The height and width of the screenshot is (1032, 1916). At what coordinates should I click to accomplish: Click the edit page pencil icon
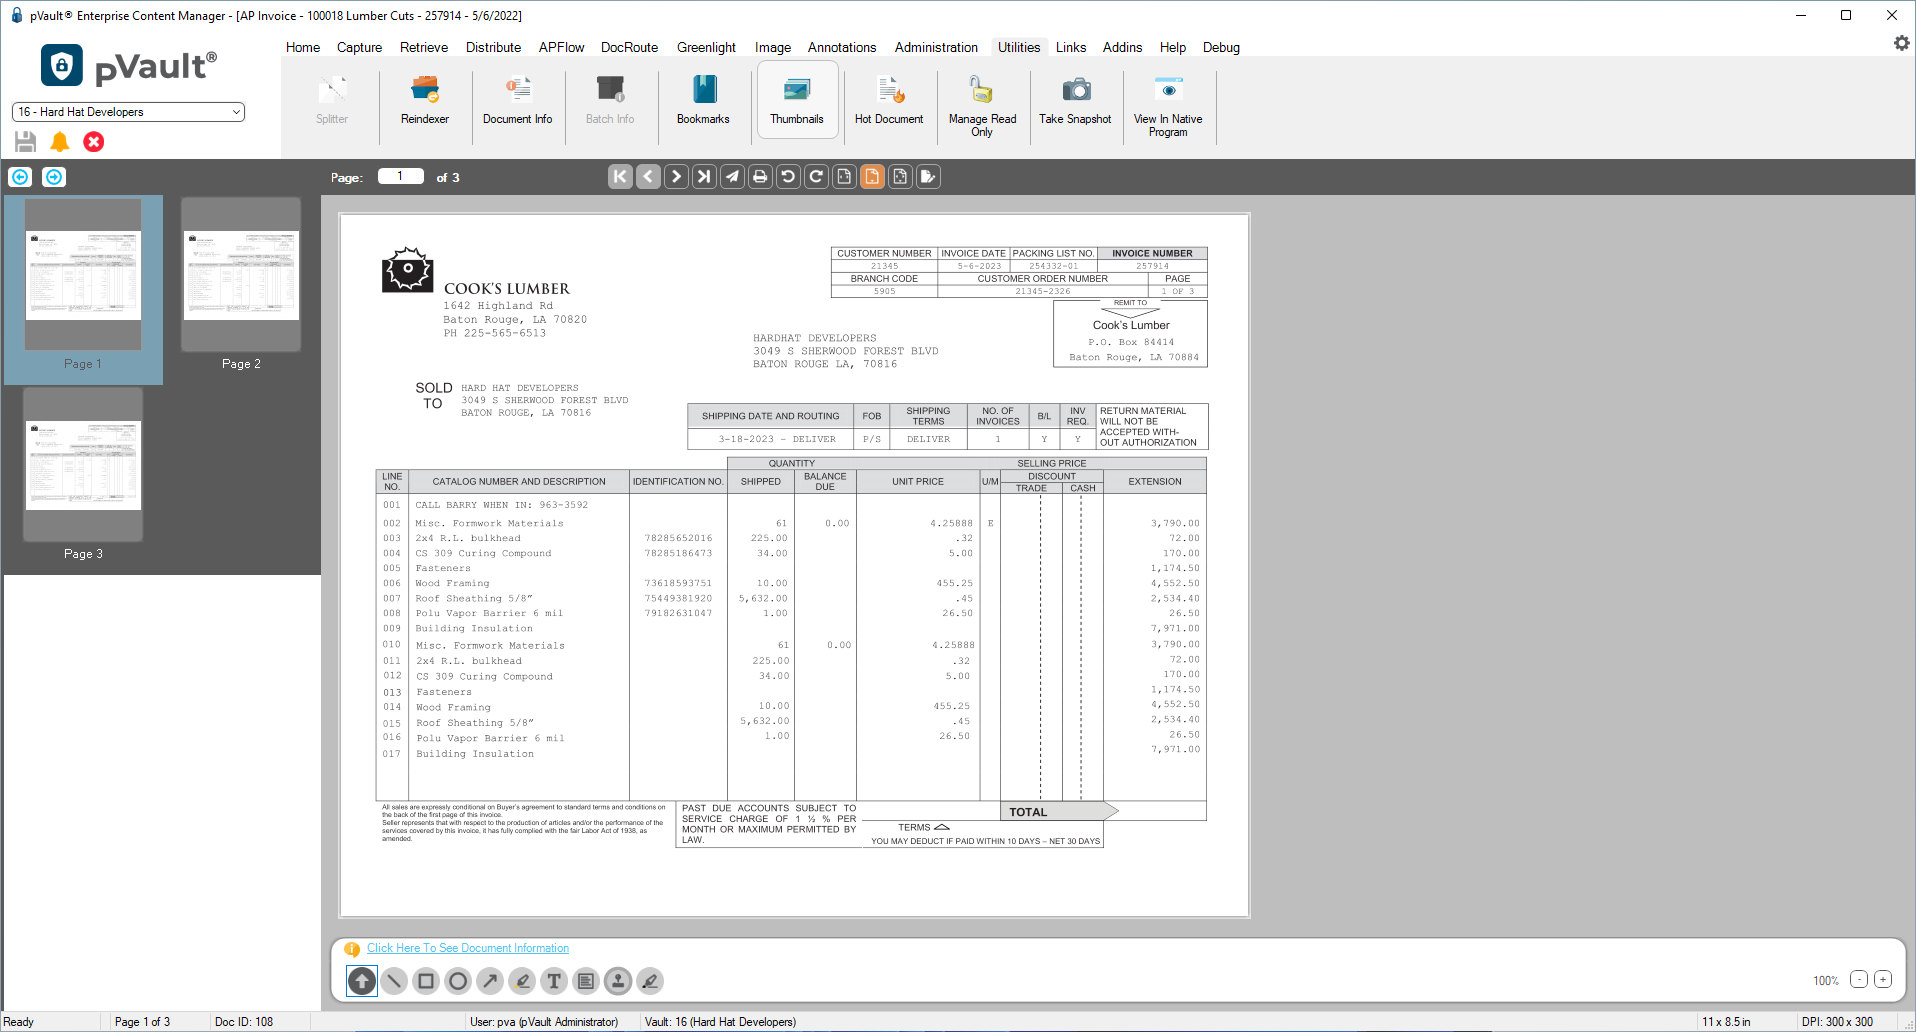tap(928, 177)
